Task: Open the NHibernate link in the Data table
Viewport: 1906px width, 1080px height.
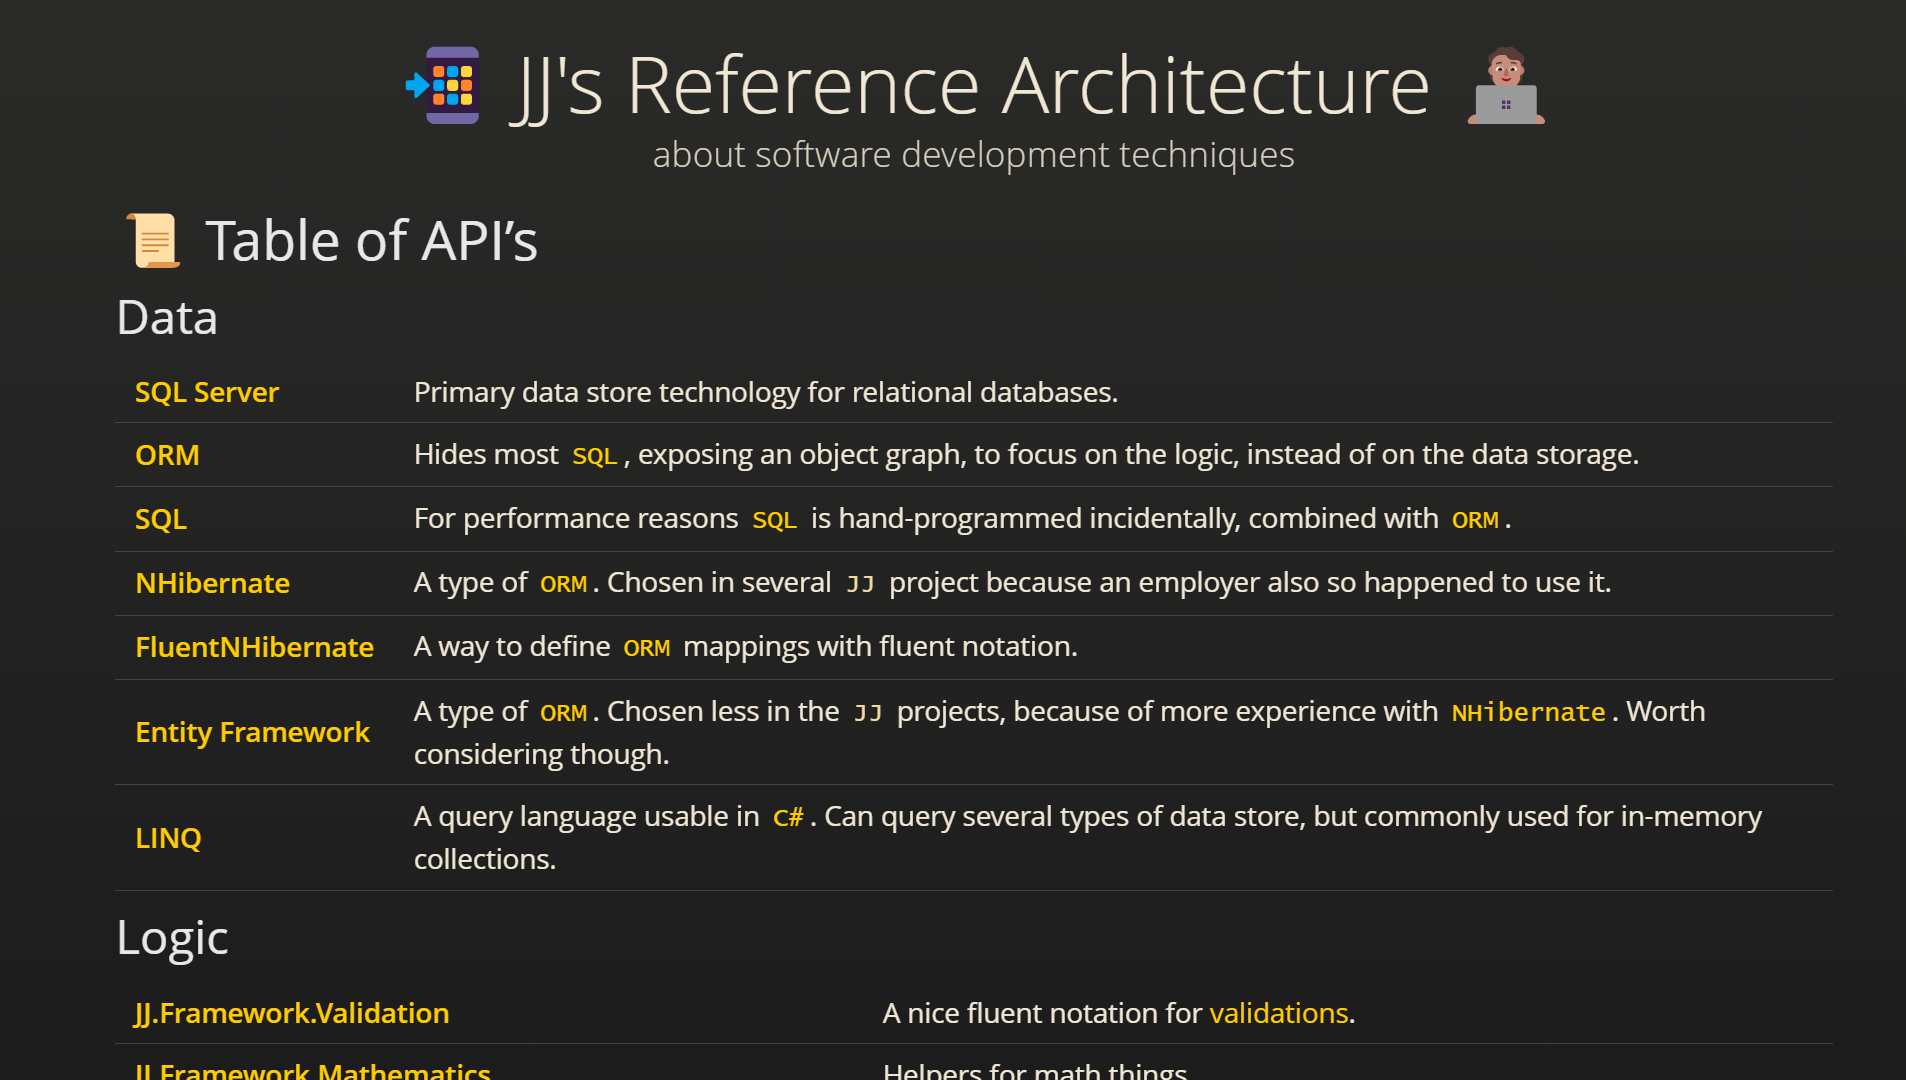Action: pos(212,583)
